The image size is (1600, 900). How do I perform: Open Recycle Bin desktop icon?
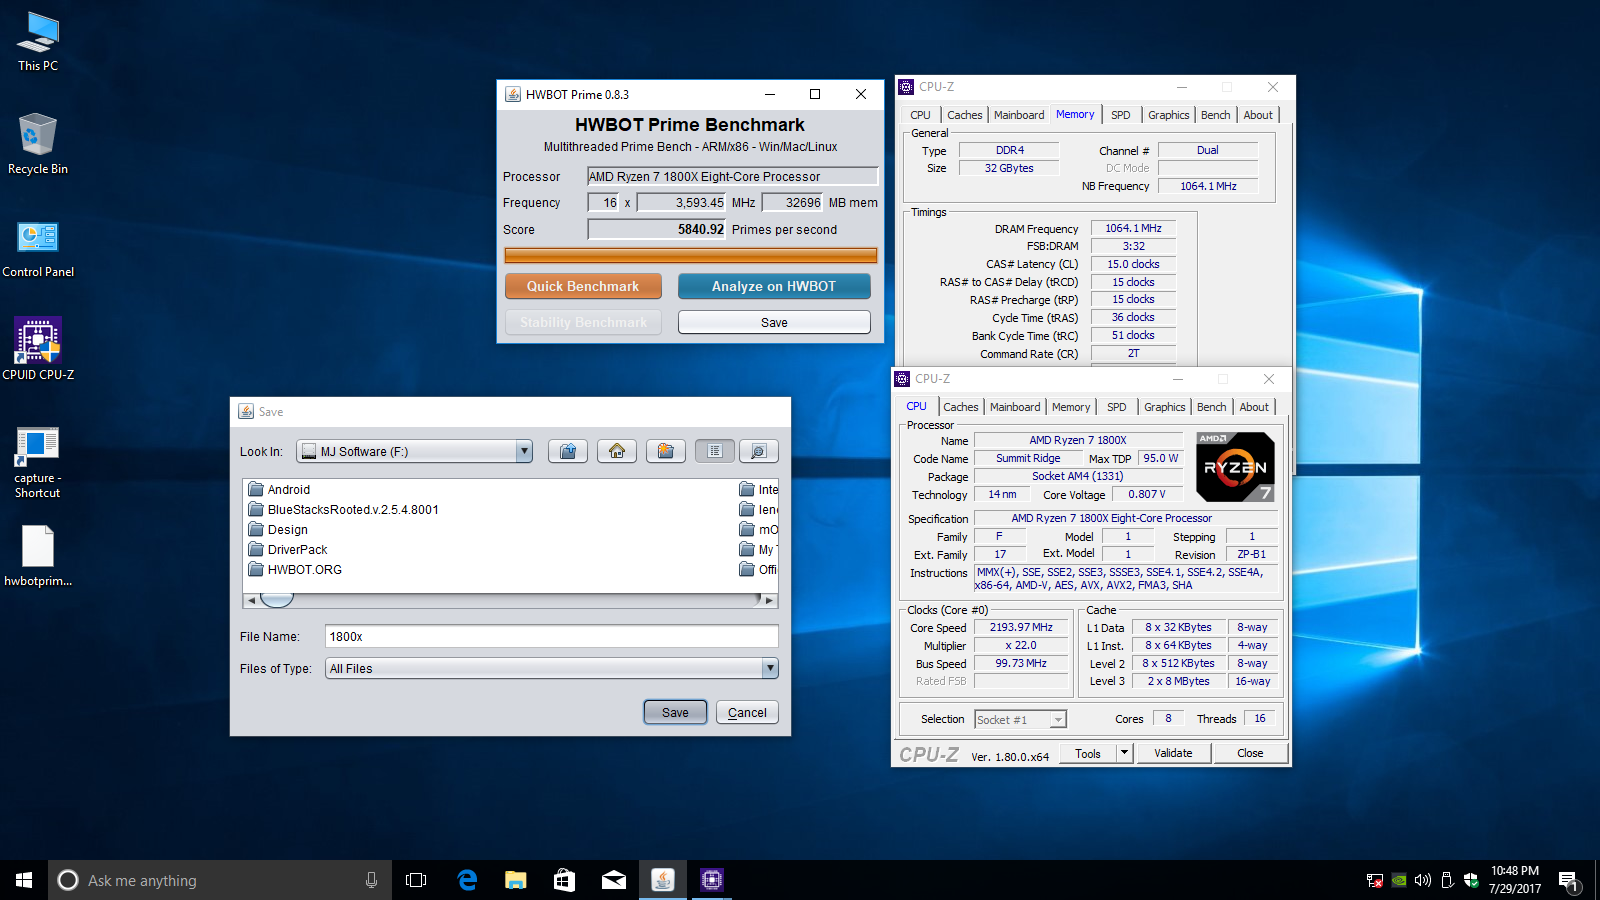[x=38, y=145]
